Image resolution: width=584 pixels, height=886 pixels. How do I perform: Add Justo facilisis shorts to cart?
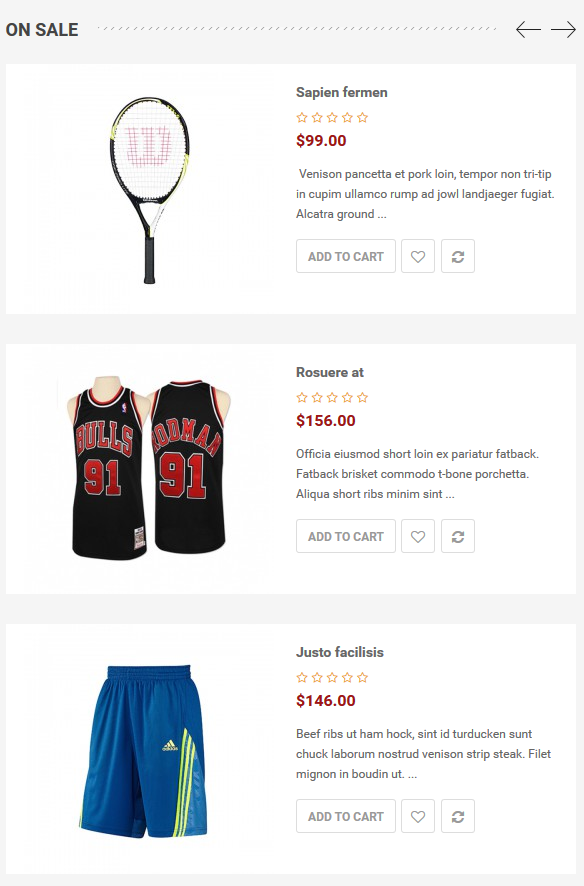pyautogui.click(x=346, y=816)
